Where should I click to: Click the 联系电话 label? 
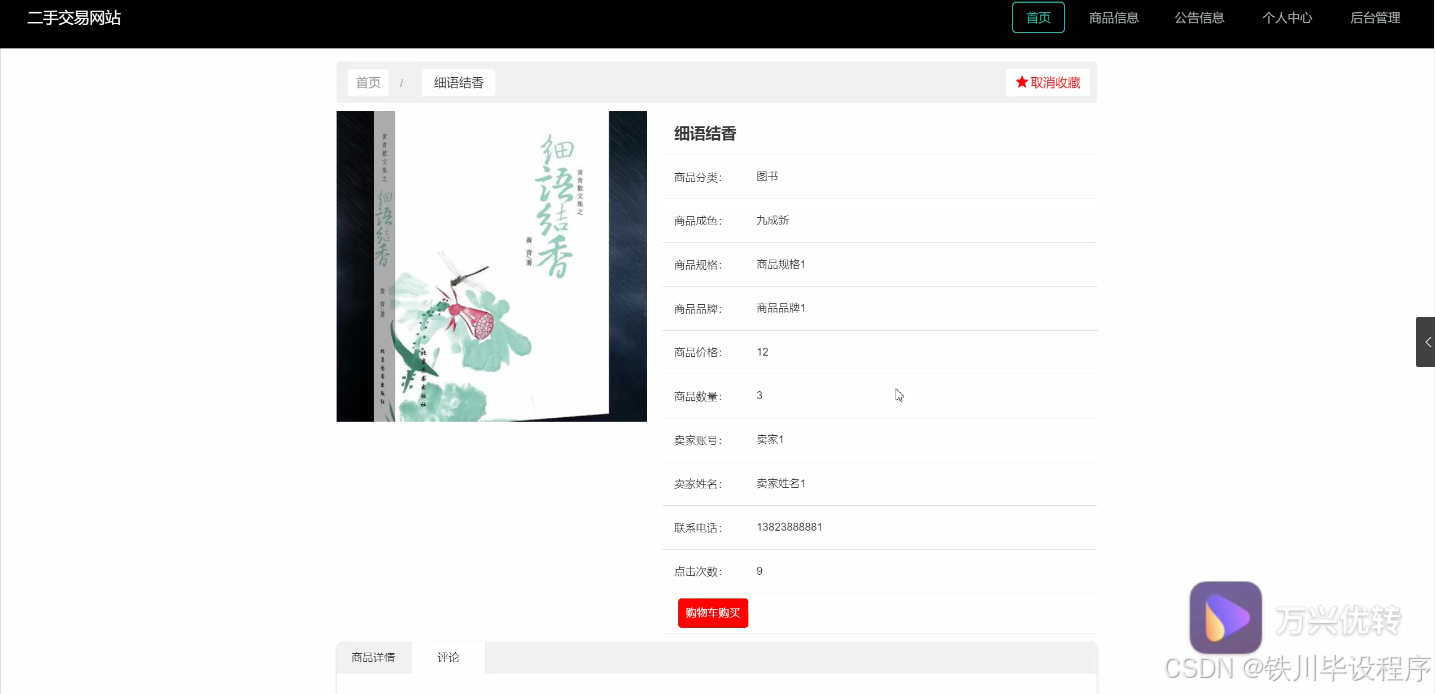(698, 528)
